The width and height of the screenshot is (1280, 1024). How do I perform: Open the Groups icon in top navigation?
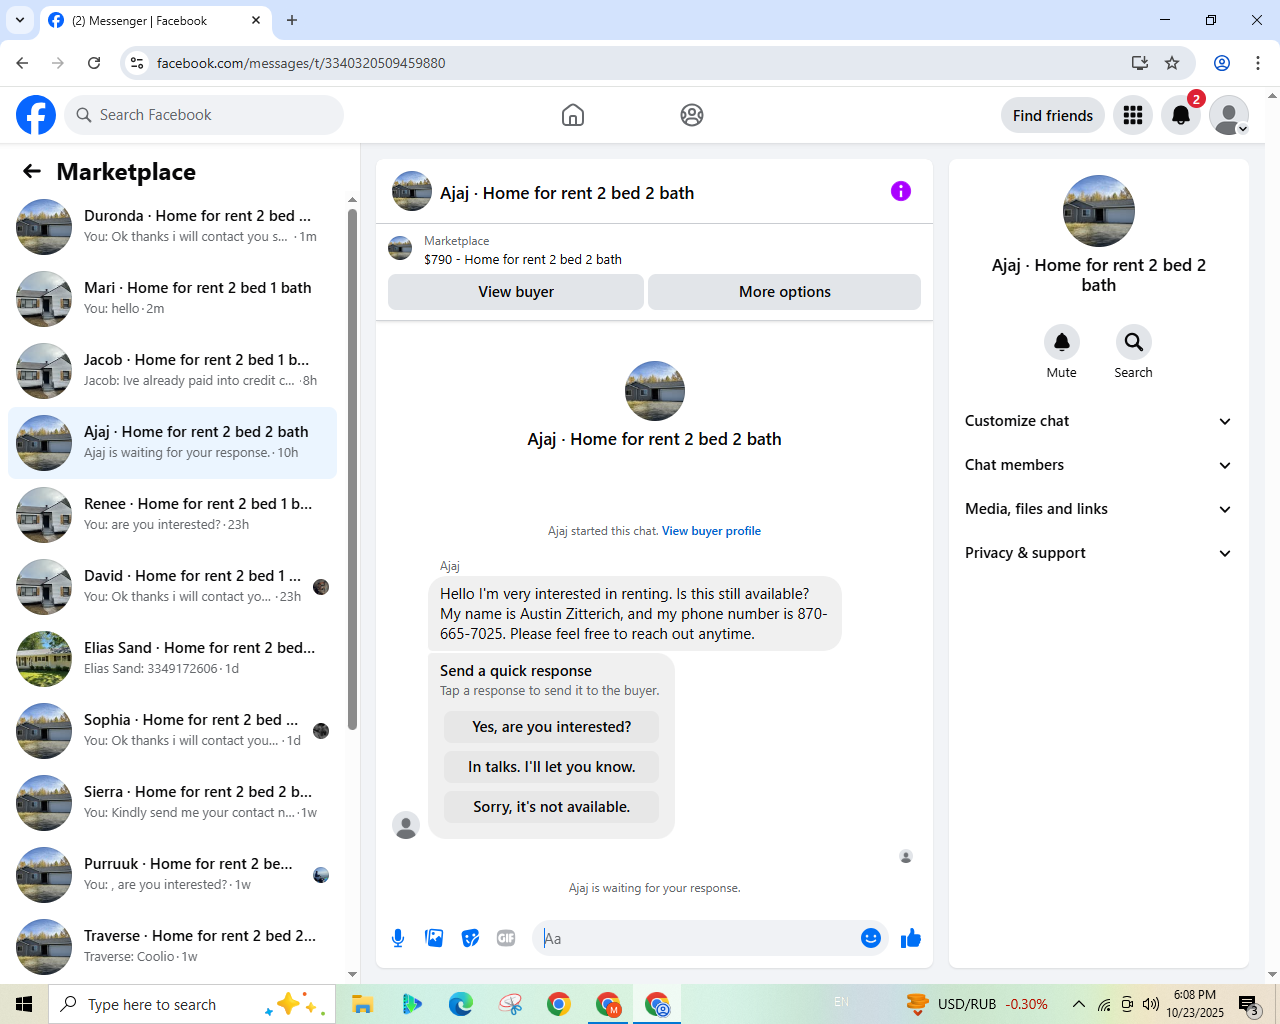click(692, 115)
